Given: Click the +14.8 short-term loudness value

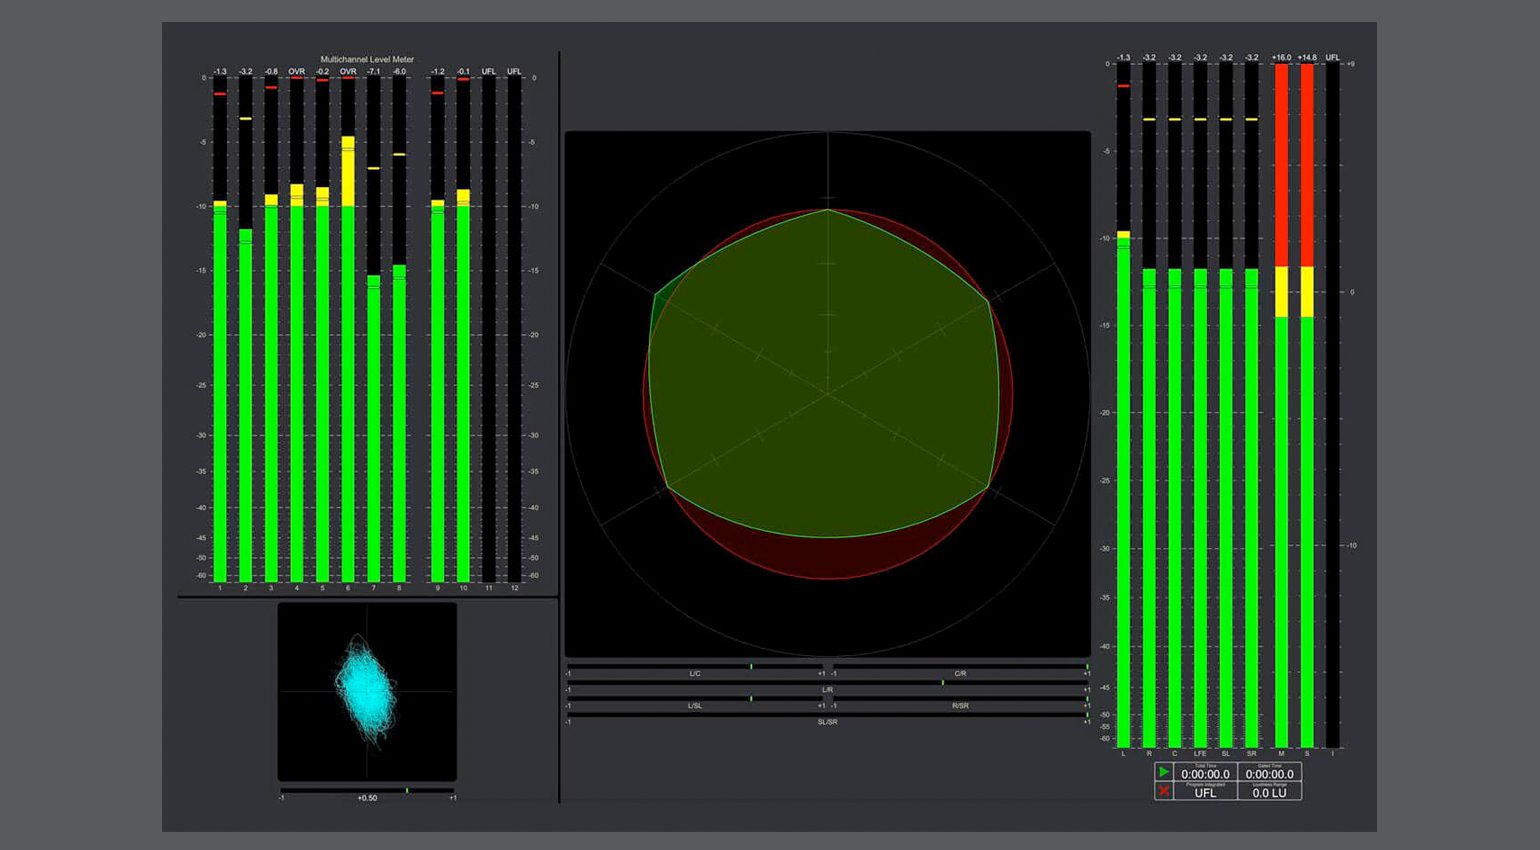Looking at the screenshot, I should coord(1307,58).
